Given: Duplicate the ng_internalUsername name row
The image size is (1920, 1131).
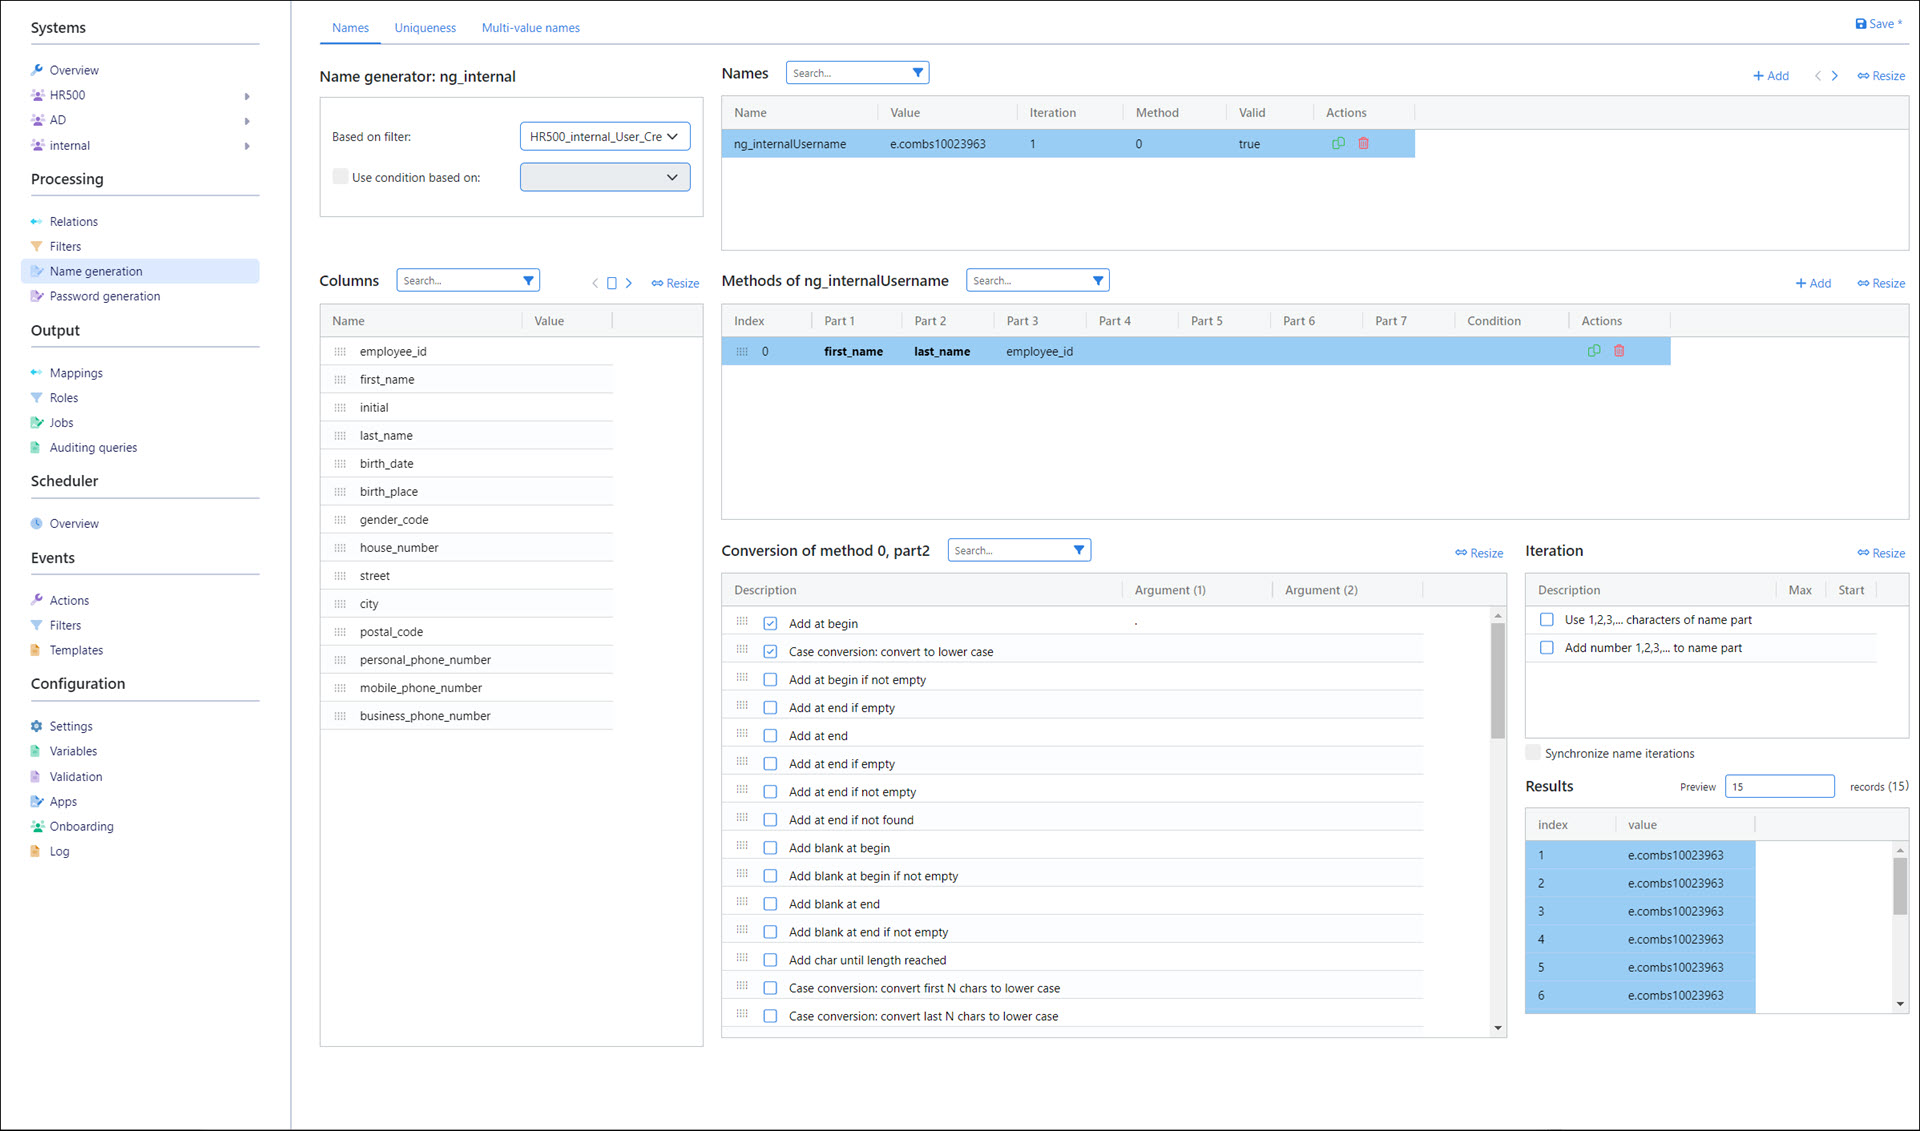Looking at the screenshot, I should click(1338, 144).
